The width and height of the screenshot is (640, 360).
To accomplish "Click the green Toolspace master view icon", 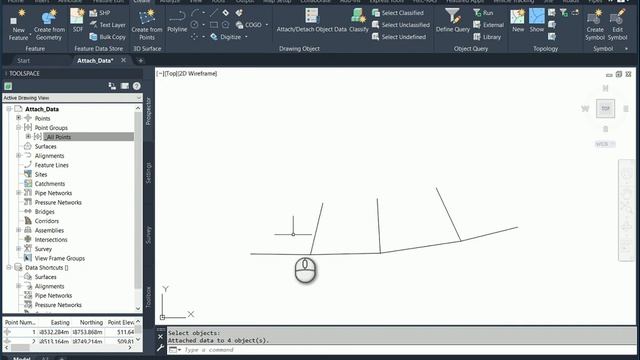I will click(x=8, y=86).
